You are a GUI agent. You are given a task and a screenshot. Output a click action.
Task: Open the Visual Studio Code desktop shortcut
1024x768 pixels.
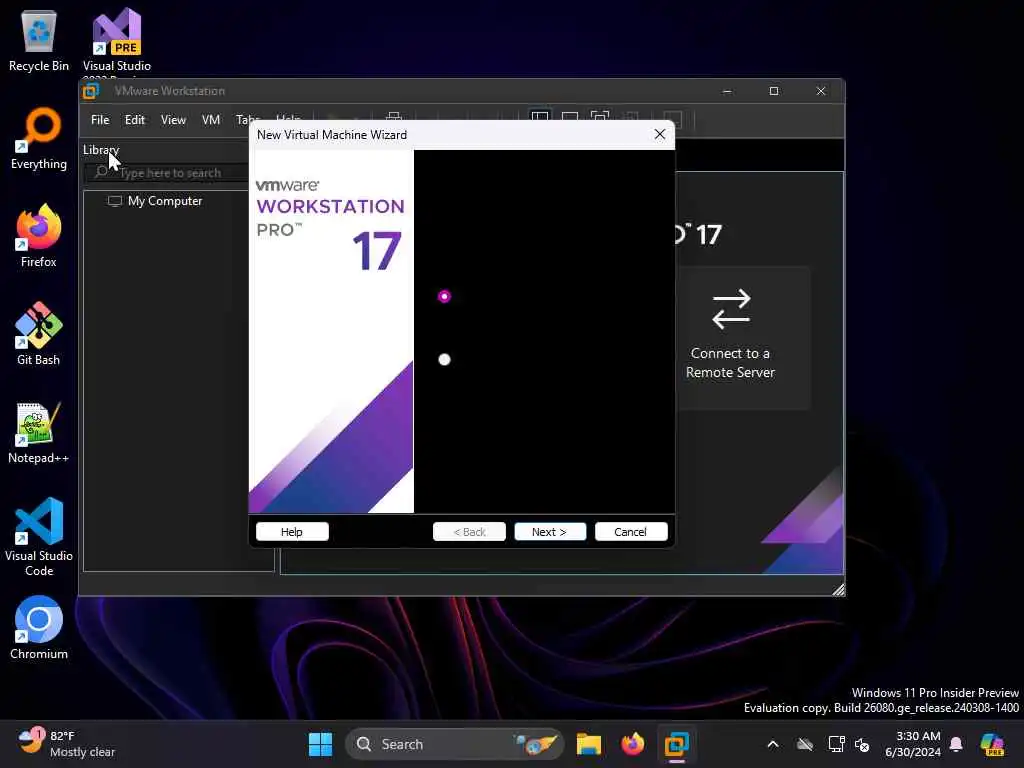pyautogui.click(x=39, y=537)
